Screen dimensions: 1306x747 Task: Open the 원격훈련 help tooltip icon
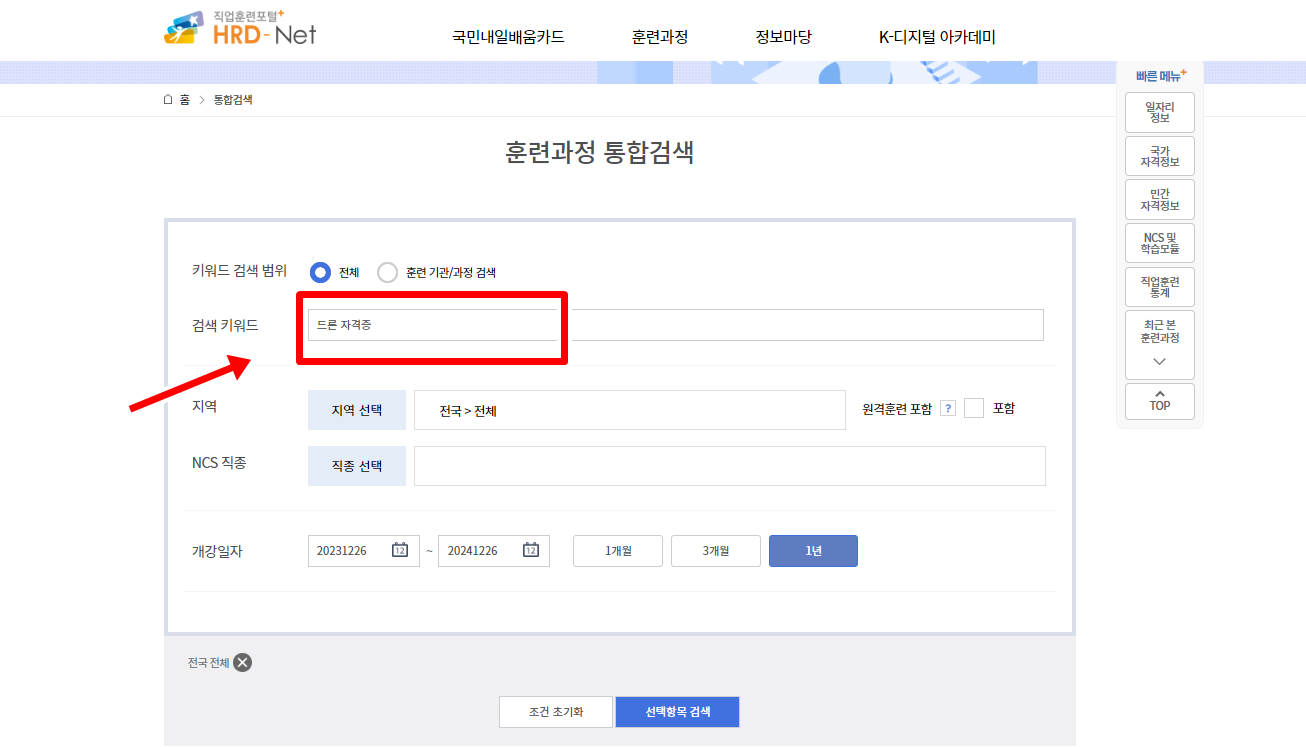pos(947,407)
